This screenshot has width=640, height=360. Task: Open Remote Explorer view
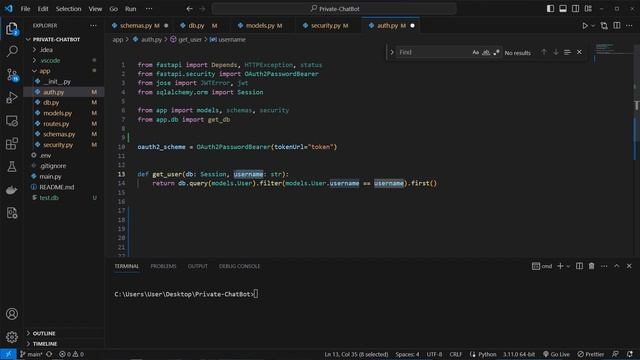pos(12,121)
